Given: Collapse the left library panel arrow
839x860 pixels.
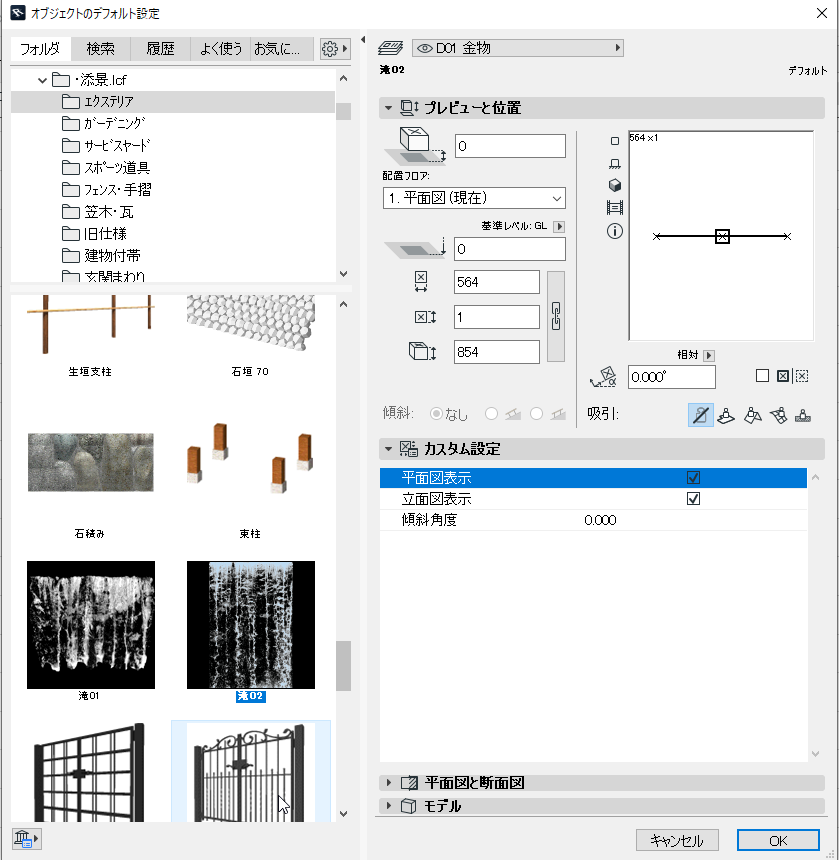Looking at the screenshot, I should pos(362,39).
